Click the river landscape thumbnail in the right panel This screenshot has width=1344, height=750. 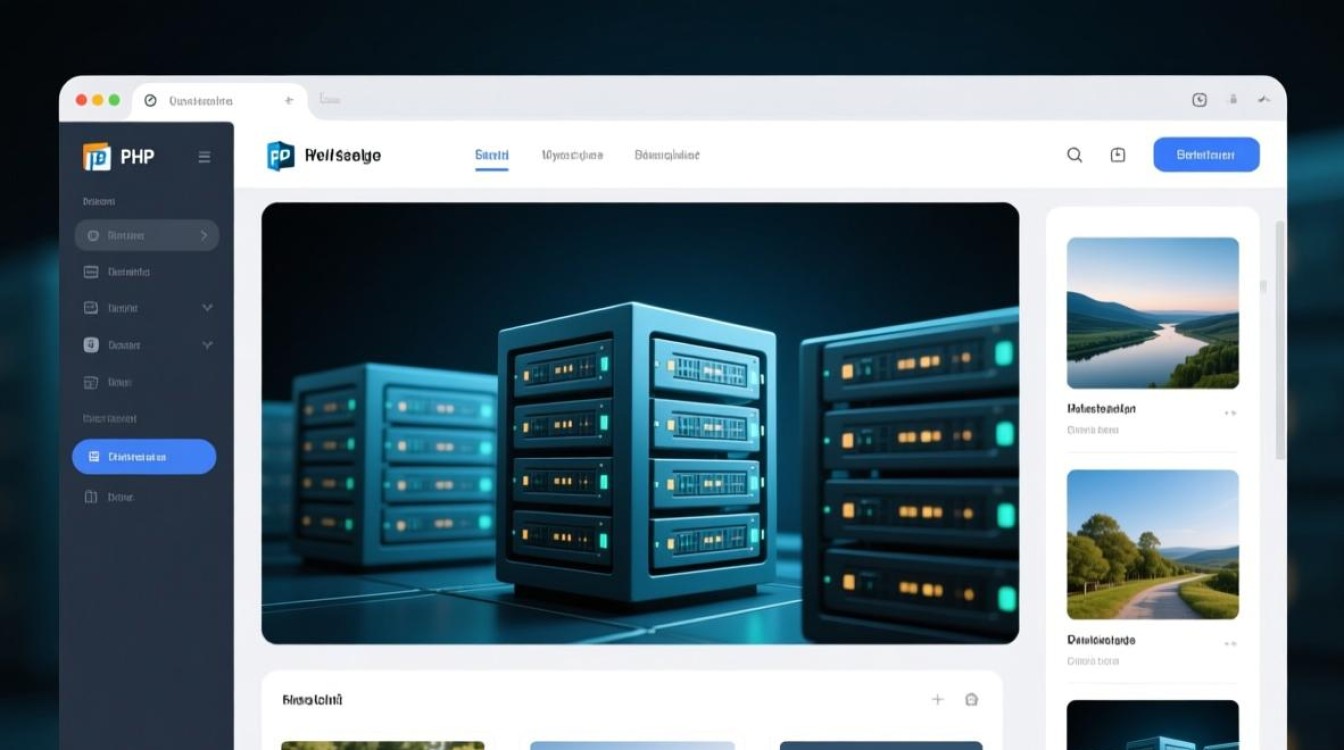(1152, 312)
